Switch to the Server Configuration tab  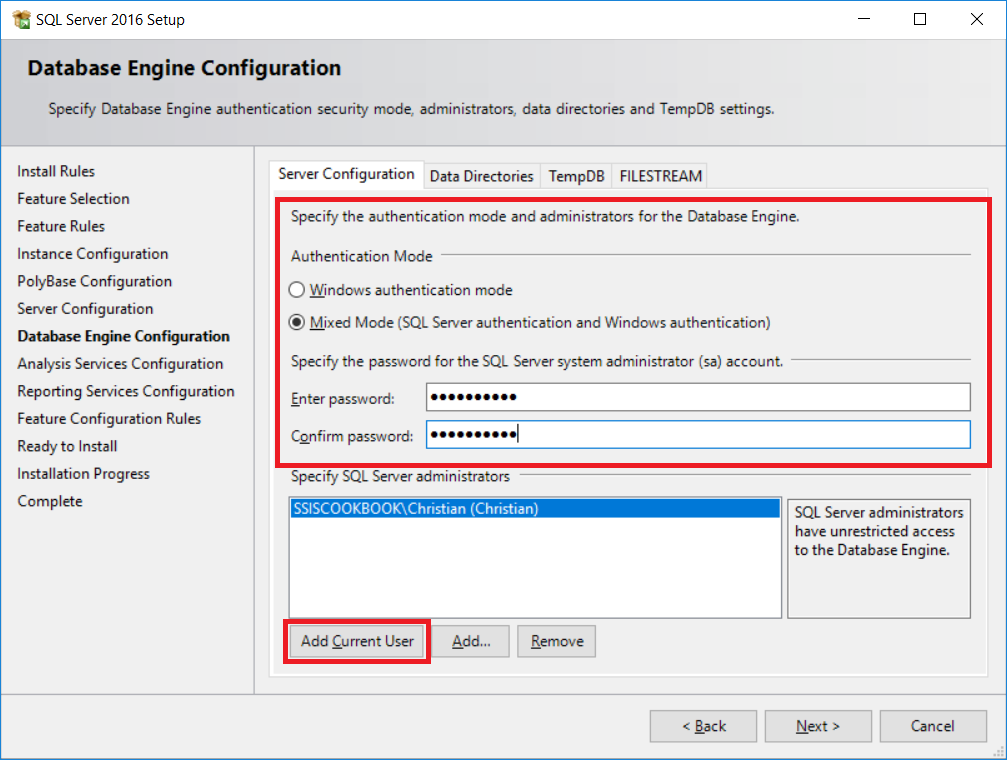click(346, 174)
